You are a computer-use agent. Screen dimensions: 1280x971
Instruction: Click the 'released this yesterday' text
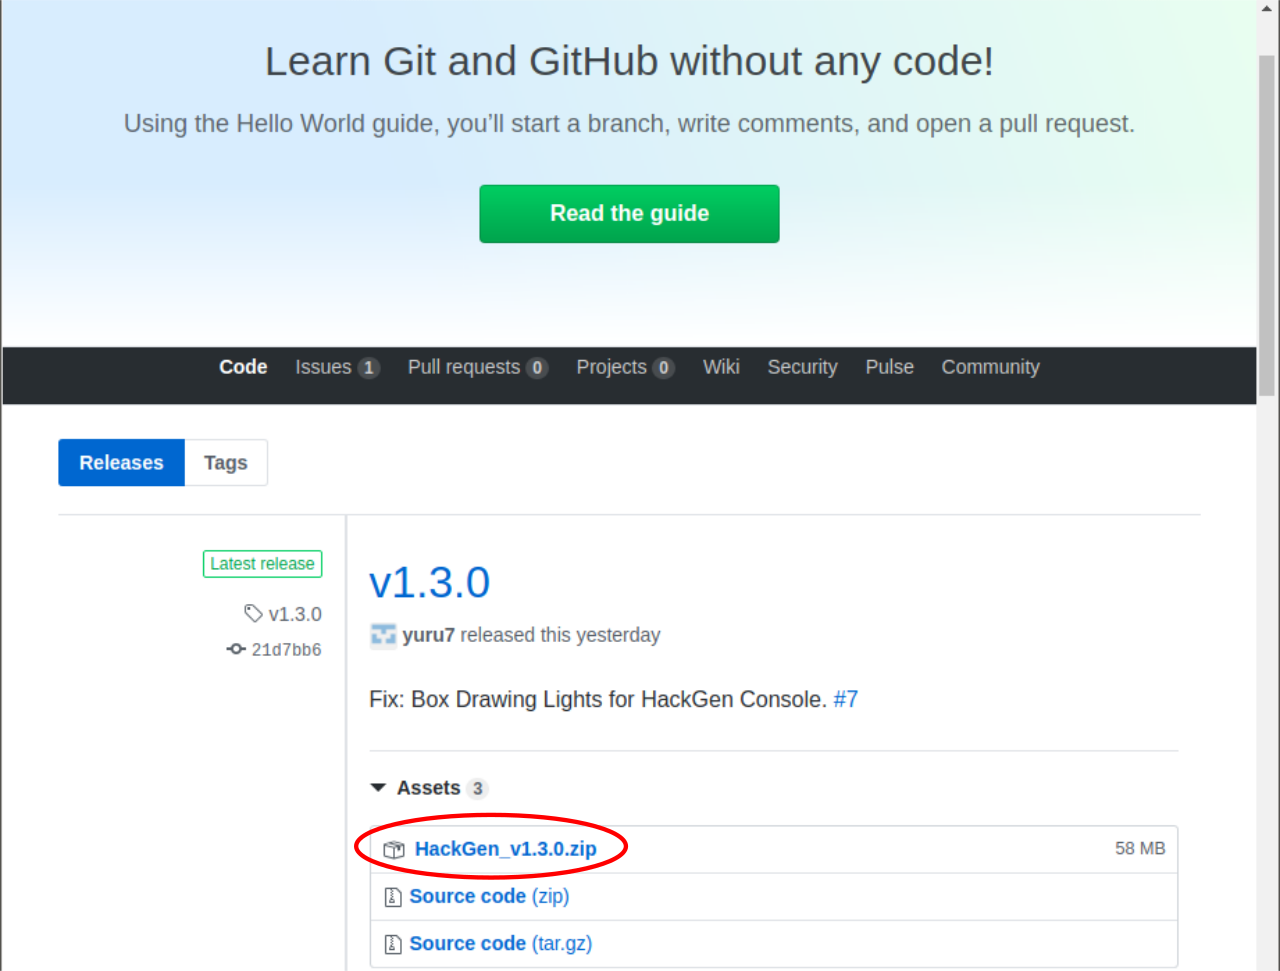point(560,635)
